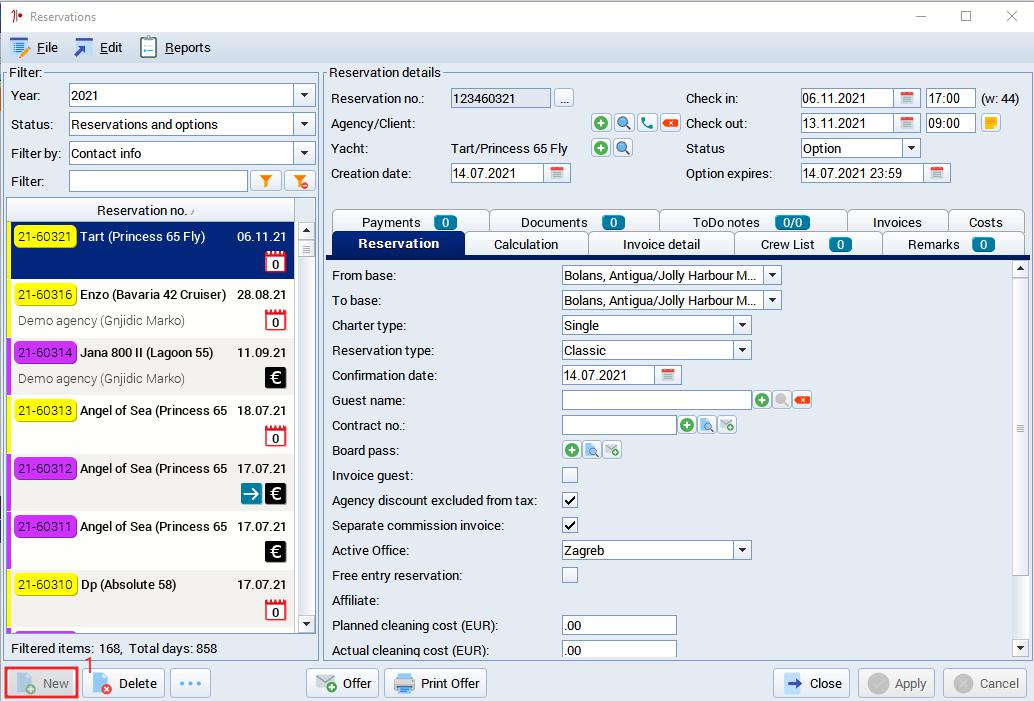Image resolution: width=1034 pixels, height=701 pixels.
Task: Open Option expires calendar picker
Action: tap(937, 173)
